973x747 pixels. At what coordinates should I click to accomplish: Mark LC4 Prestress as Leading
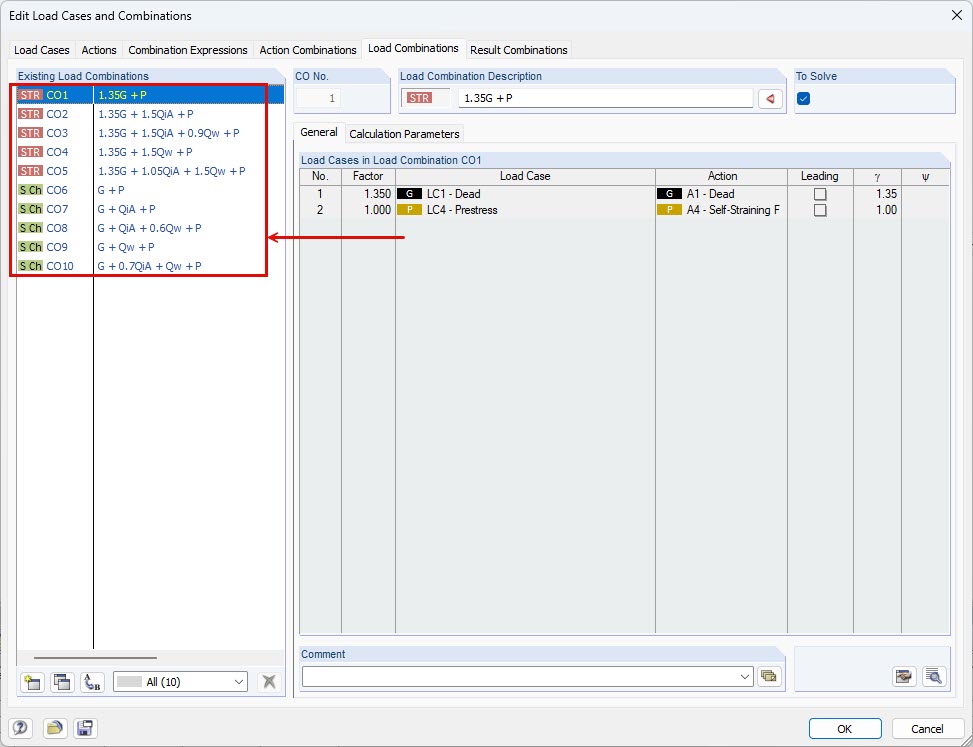tap(819, 210)
